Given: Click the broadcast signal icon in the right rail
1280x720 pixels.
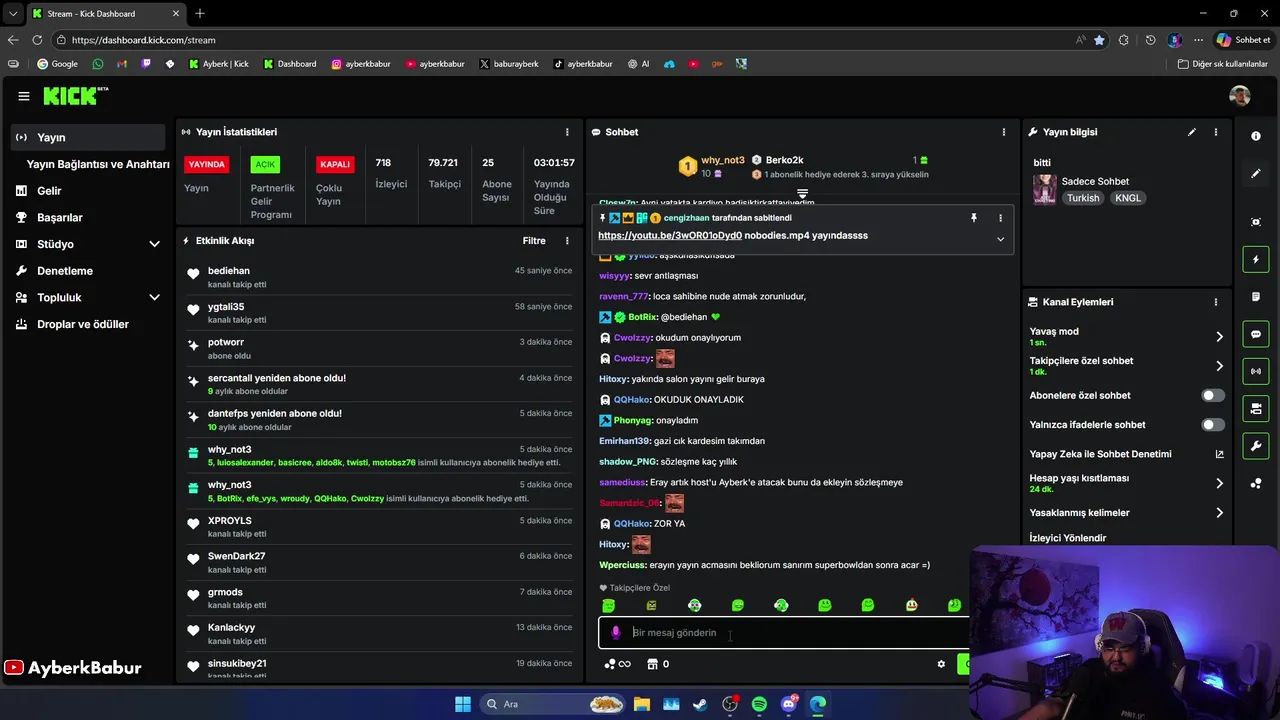Looking at the screenshot, I should [1256, 371].
